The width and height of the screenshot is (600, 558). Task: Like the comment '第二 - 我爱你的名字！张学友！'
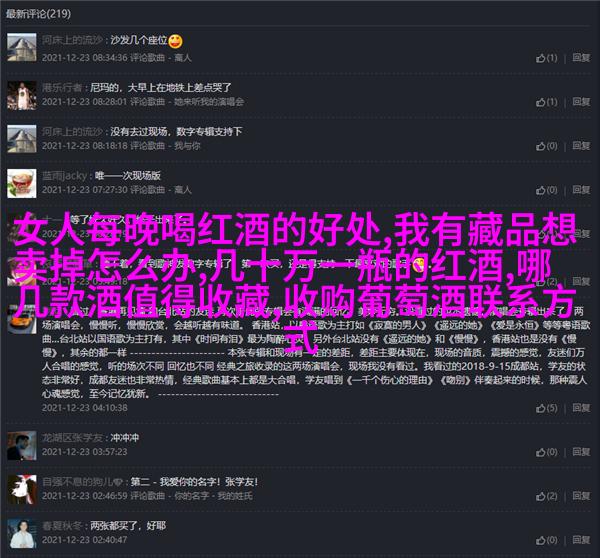546,496
